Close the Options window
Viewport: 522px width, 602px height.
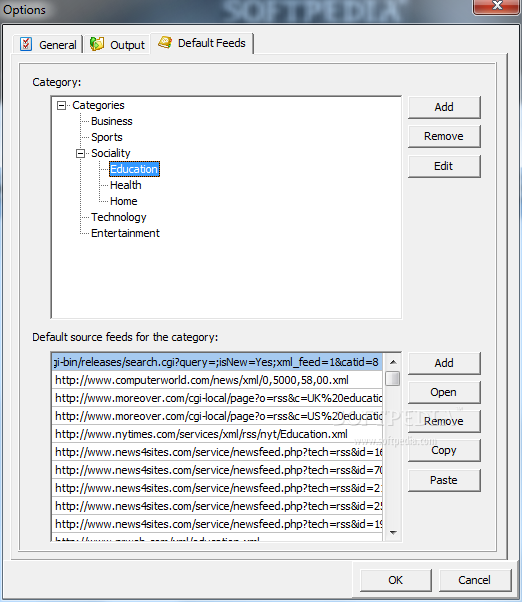497,6
